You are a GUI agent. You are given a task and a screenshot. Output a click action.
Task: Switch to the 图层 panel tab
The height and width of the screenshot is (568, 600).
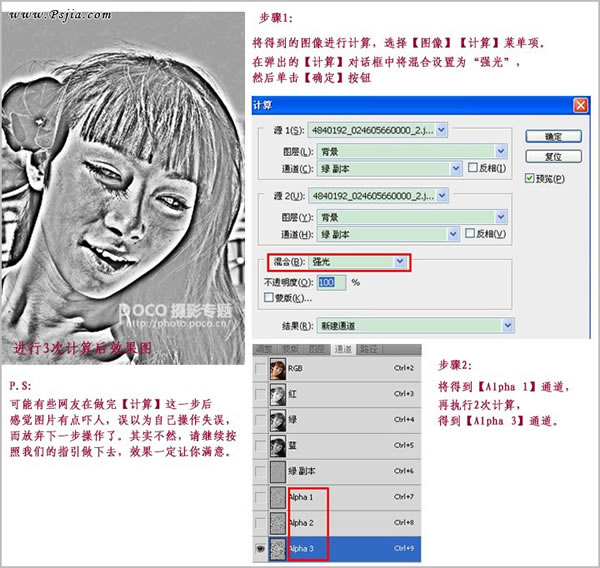point(317,349)
